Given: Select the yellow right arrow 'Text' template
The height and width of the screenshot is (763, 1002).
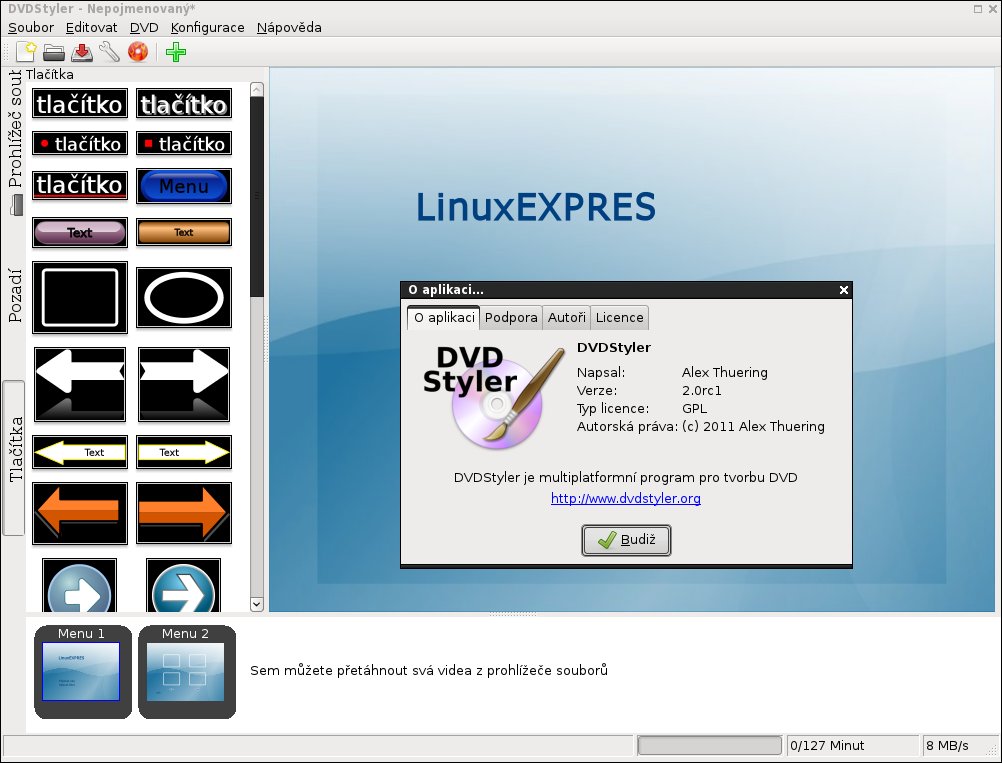Looking at the screenshot, I should tap(184, 452).
